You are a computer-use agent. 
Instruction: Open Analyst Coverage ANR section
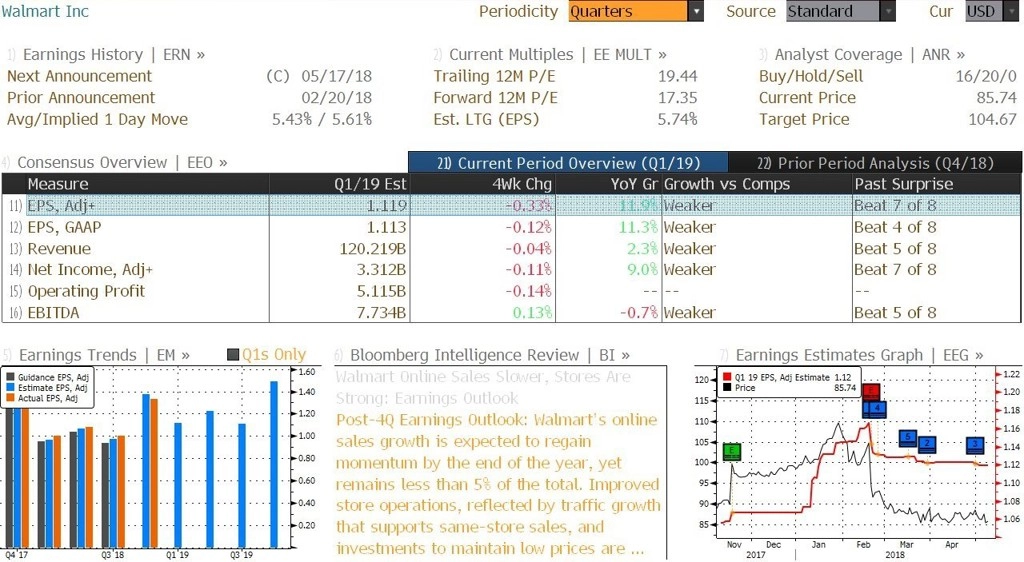tap(862, 54)
